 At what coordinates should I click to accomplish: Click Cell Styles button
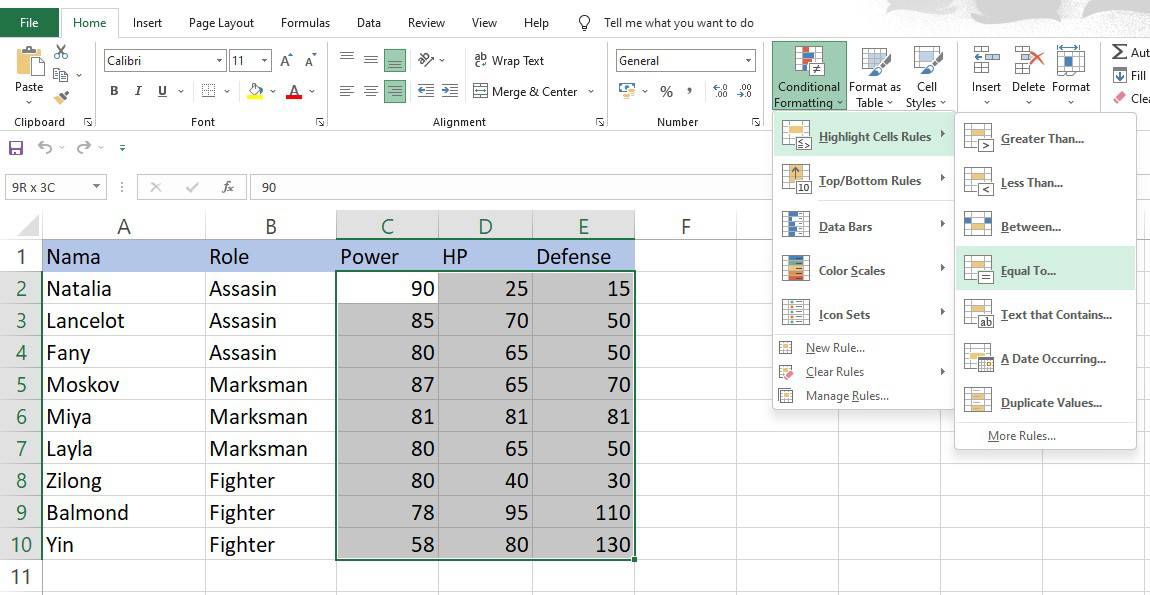[x=927, y=76]
